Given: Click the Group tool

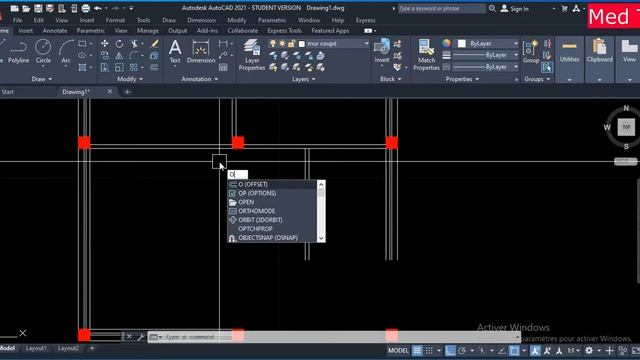Looking at the screenshot, I should click(531, 52).
